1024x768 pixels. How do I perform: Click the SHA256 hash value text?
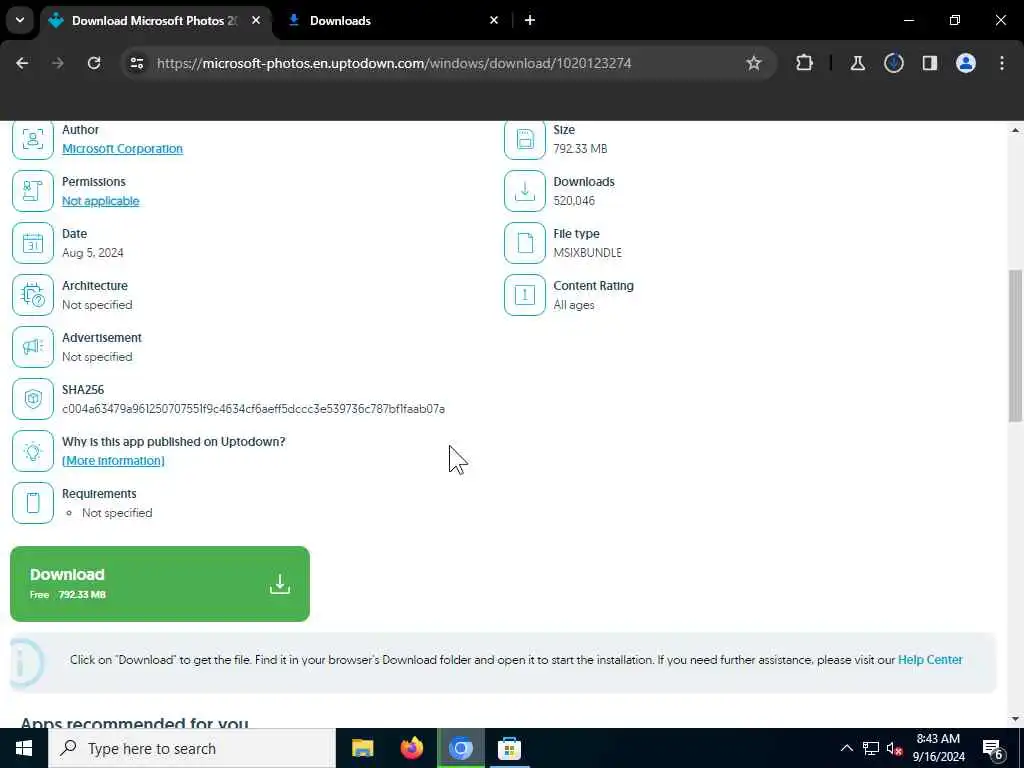[253, 409]
